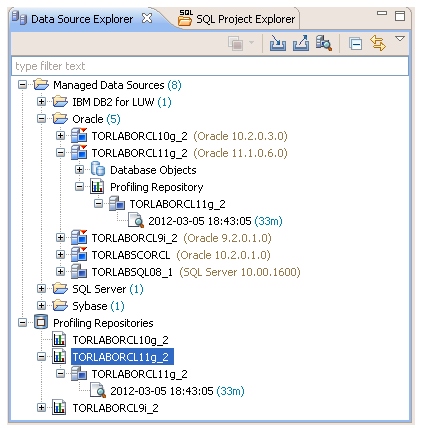Click the Sybase folder icon
Screen dimensions: 422x428
pyautogui.click(x=60, y=306)
